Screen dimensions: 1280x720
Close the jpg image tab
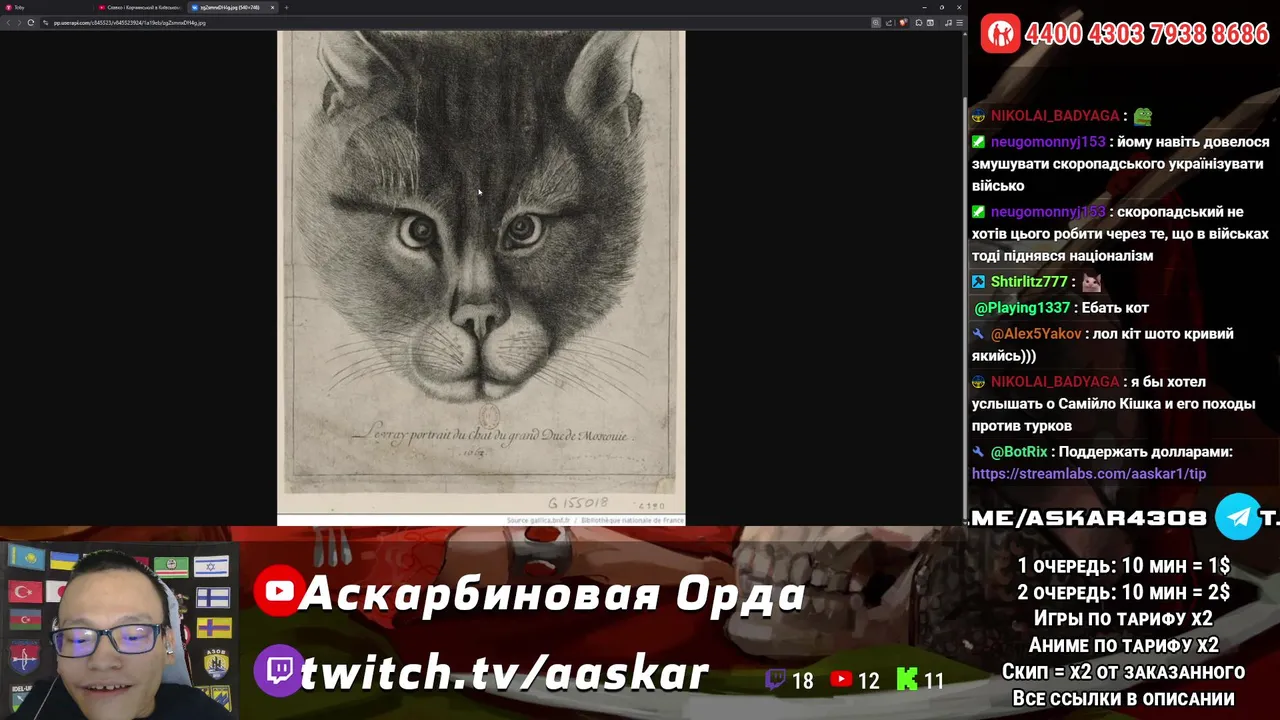272,7
